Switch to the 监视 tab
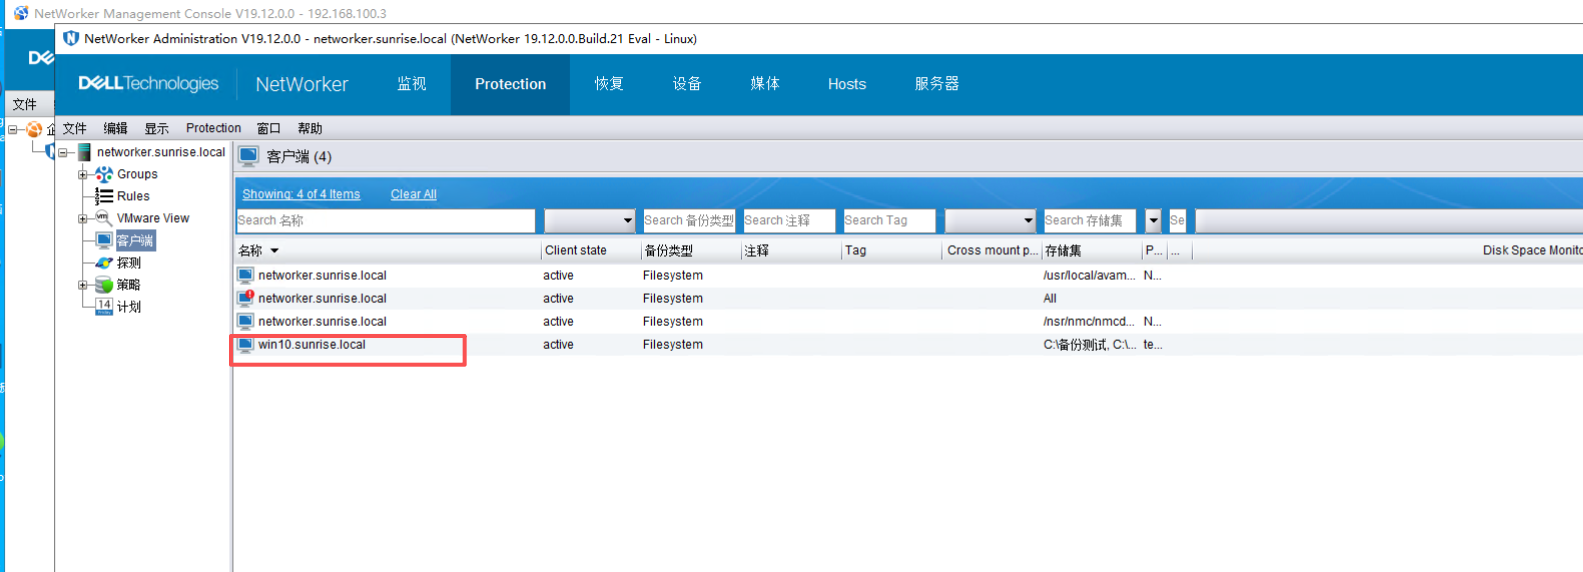Viewport: 1583px width, 572px height. click(x=412, y=84)
